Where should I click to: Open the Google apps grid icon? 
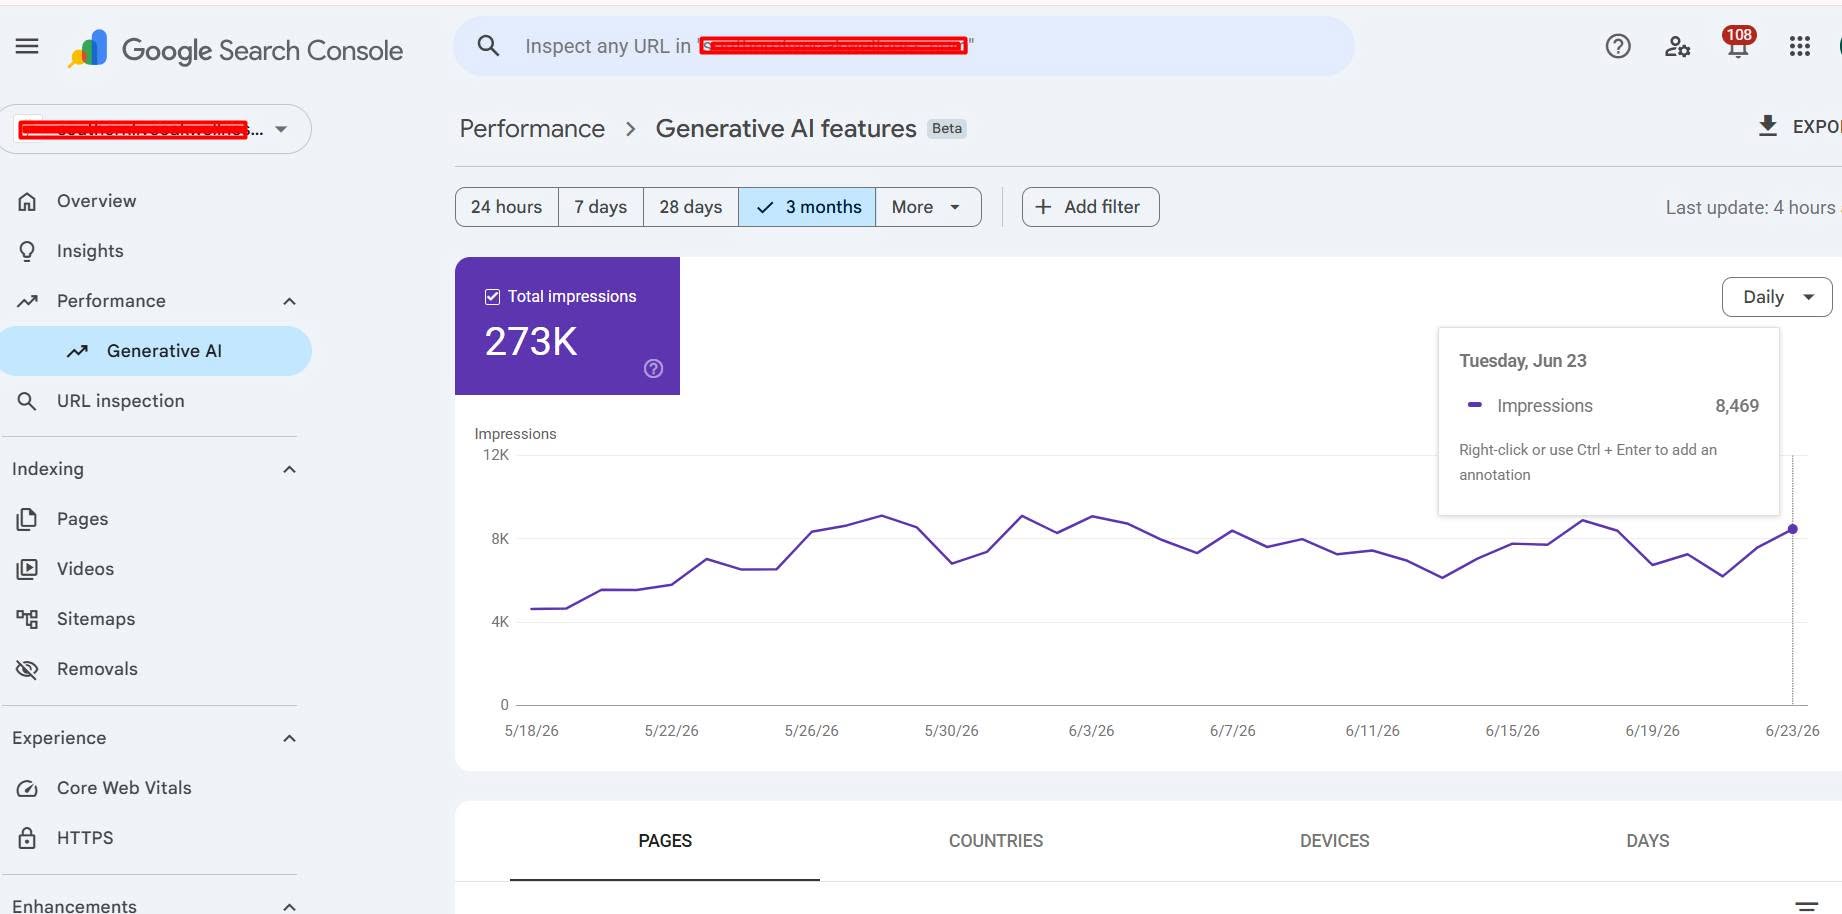pyautogui.click(x=1799, y=46)
